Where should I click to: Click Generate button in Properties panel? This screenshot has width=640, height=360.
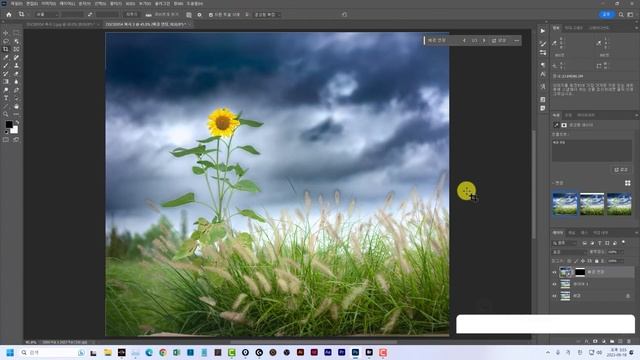coord(621,169)
